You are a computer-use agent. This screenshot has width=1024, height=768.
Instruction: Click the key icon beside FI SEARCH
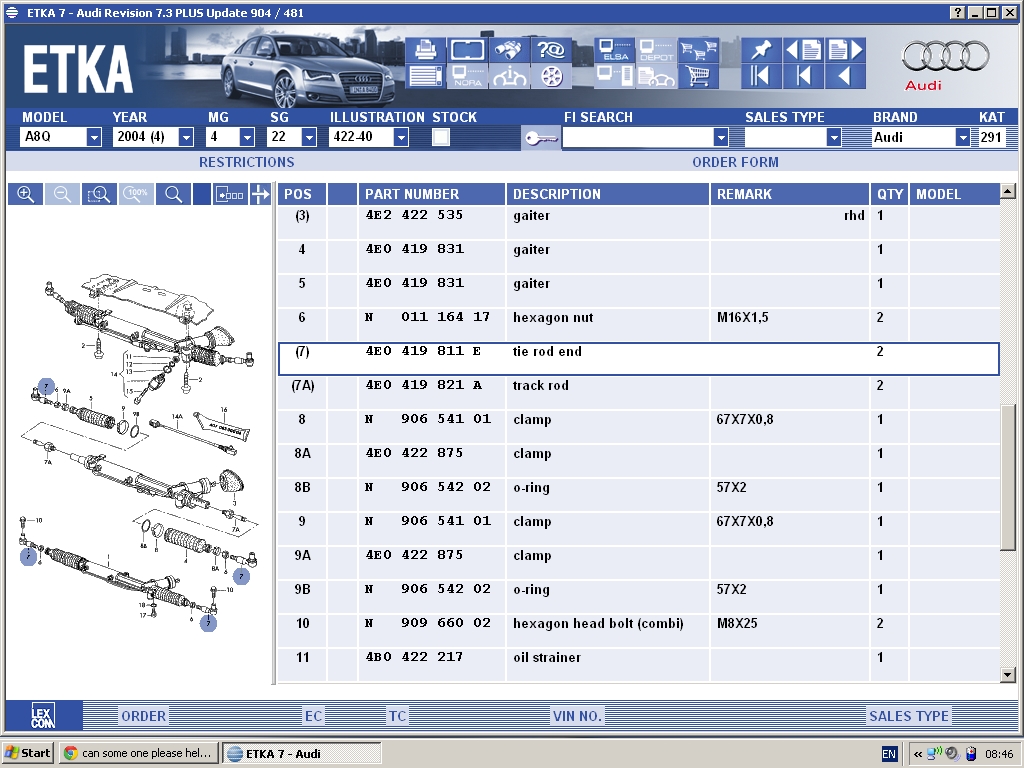(541, 138)
